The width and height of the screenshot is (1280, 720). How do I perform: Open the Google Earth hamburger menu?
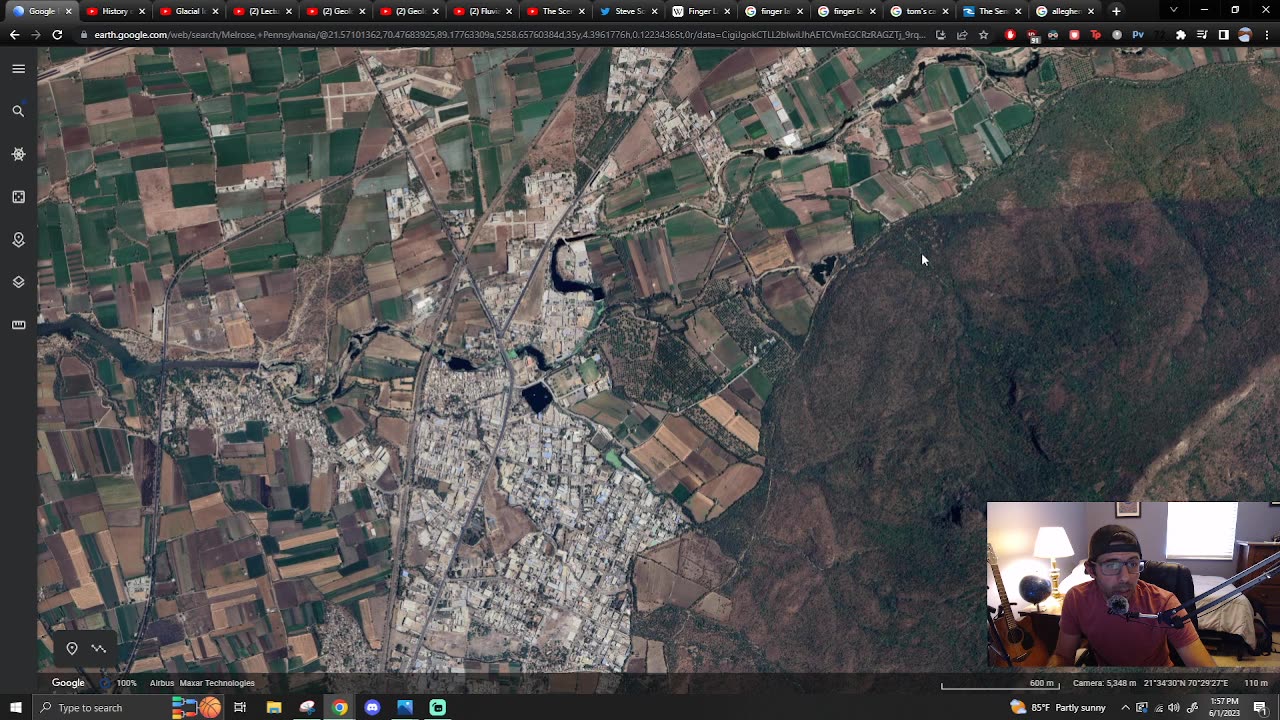[18, 69]
